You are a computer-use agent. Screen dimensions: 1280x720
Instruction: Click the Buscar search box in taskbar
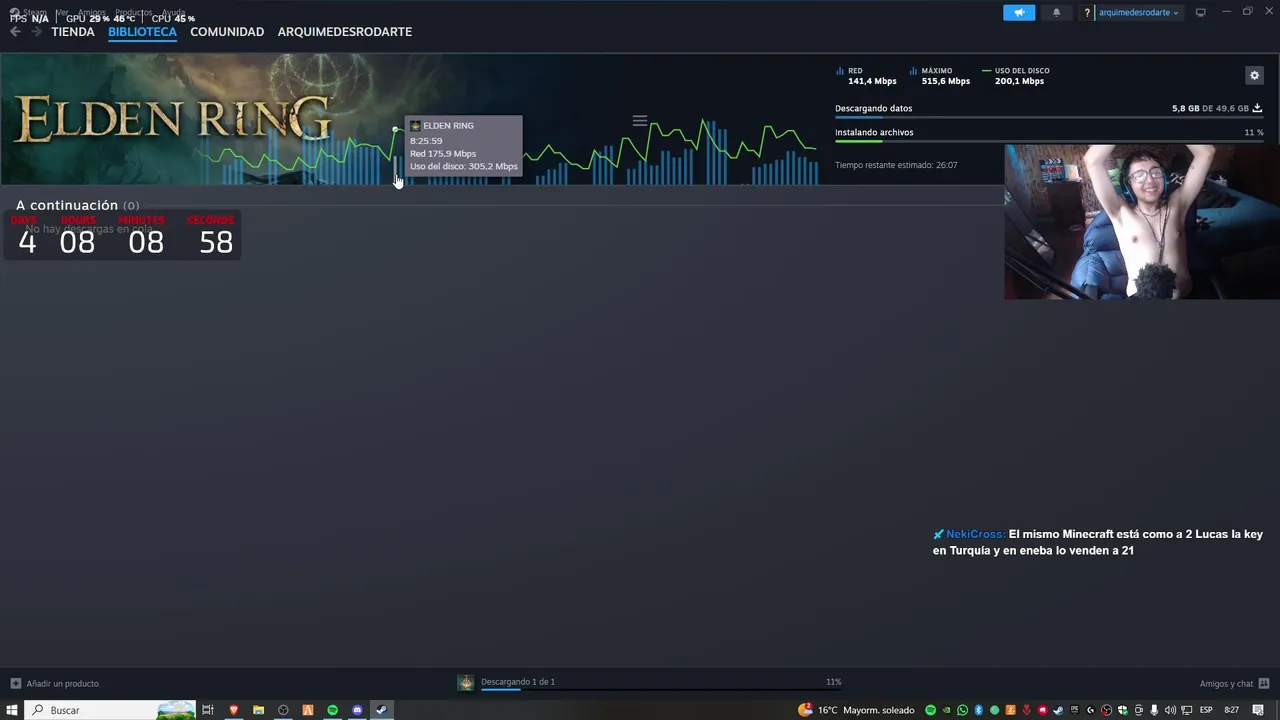click(x=111, y=710)
